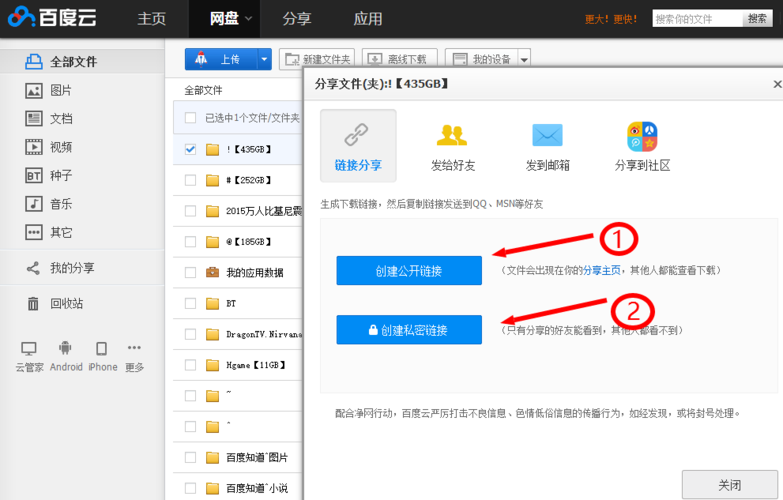Image resolution: width=783 pixels, height=500 pixels.
Task: Open the Hgame【11GB】 folder name
Action: tap(256, 365)
